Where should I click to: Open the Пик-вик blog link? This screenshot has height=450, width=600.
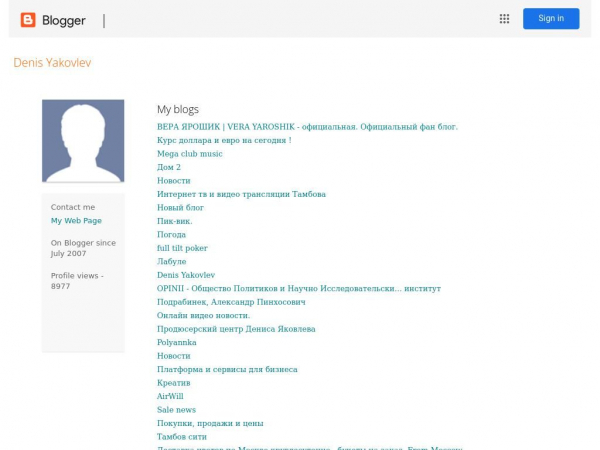click(174, 221)
